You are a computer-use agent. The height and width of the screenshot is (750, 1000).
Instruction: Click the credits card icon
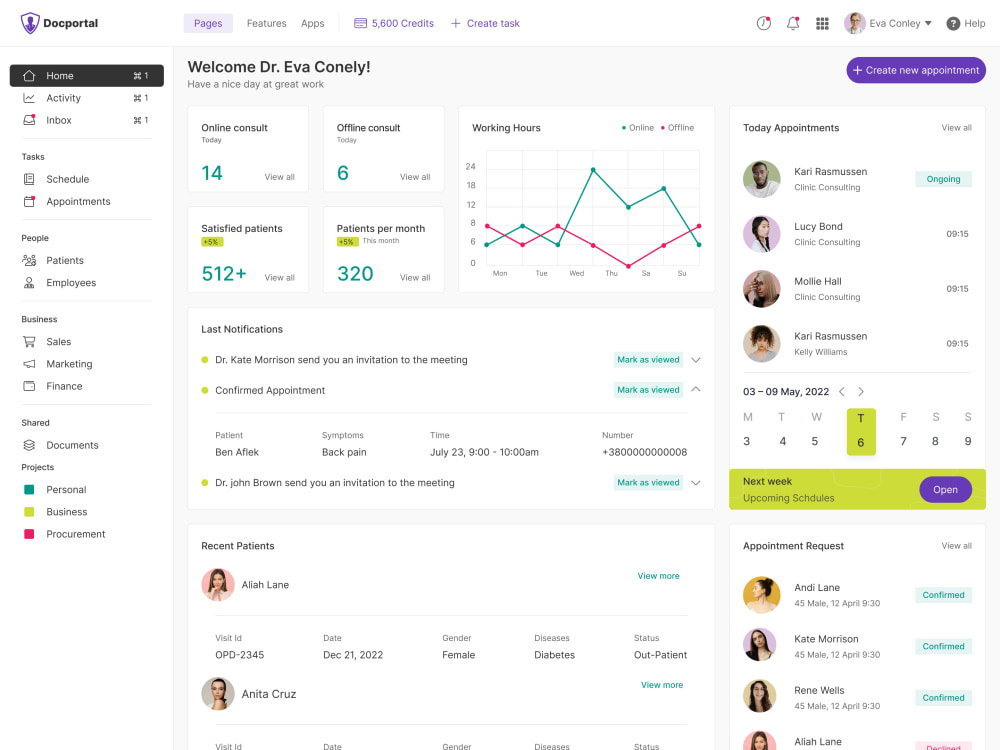[360, 24]
